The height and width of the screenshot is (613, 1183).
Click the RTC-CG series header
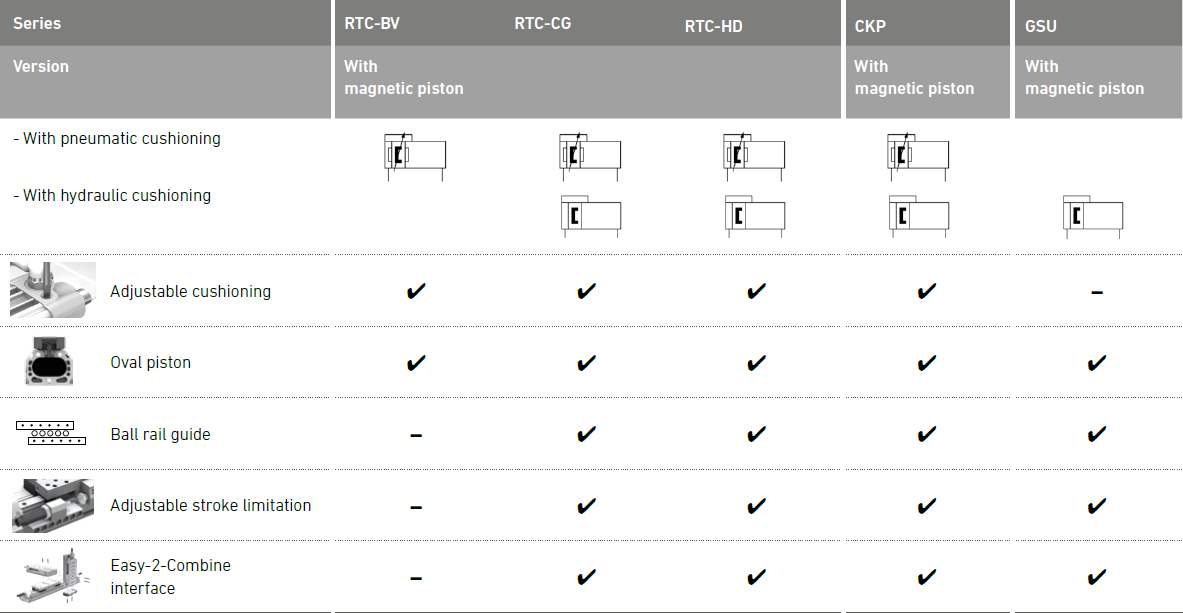(x=542, y=23)
